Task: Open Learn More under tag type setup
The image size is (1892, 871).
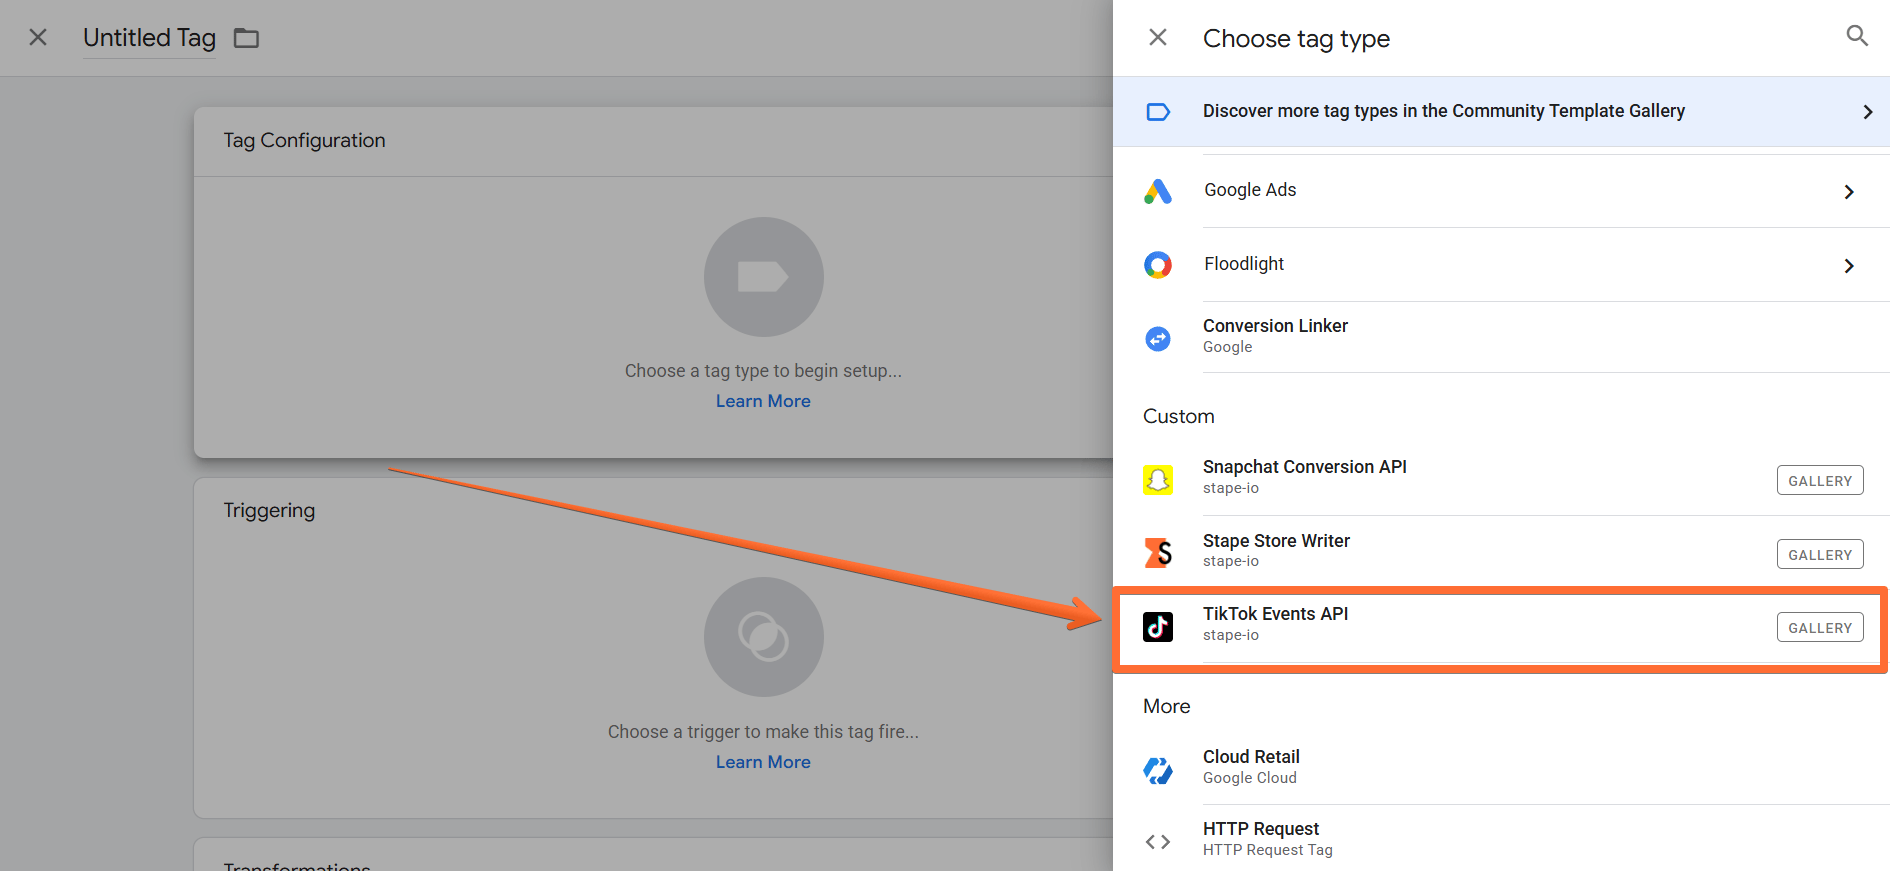Action: coord(763,401)
